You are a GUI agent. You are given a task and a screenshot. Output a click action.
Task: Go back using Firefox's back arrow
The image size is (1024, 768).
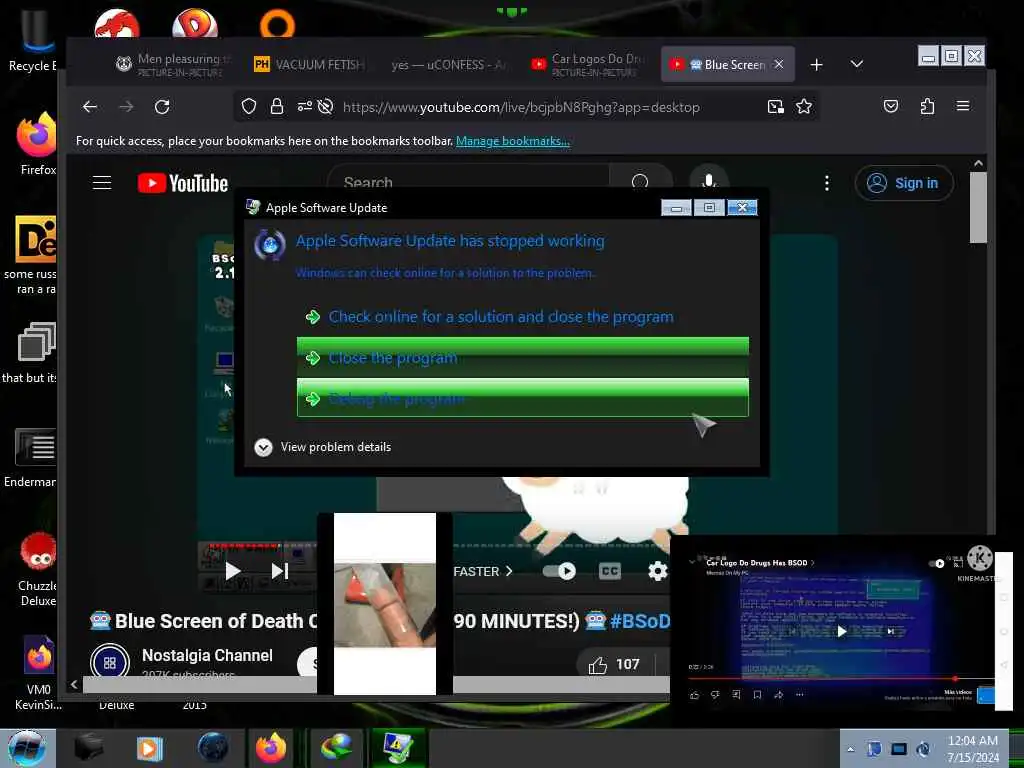coord(90,106)
